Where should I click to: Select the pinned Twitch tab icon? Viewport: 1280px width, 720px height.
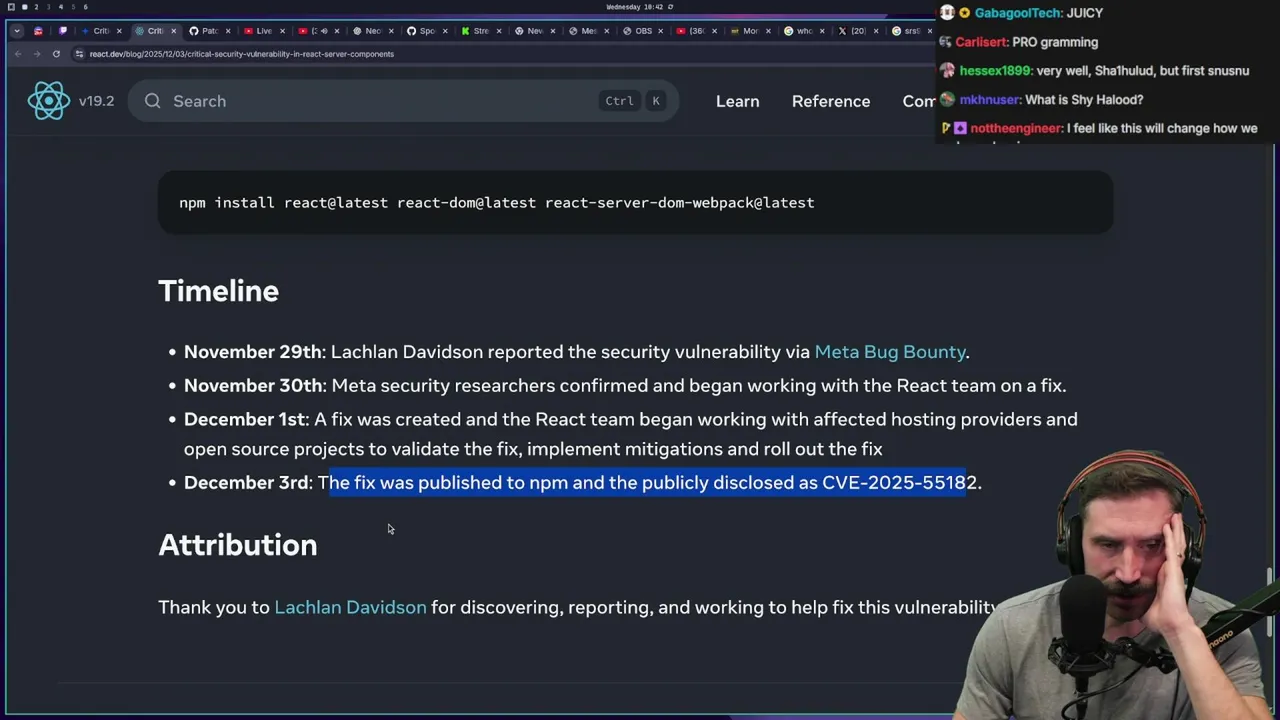click(x=63, y=31)
